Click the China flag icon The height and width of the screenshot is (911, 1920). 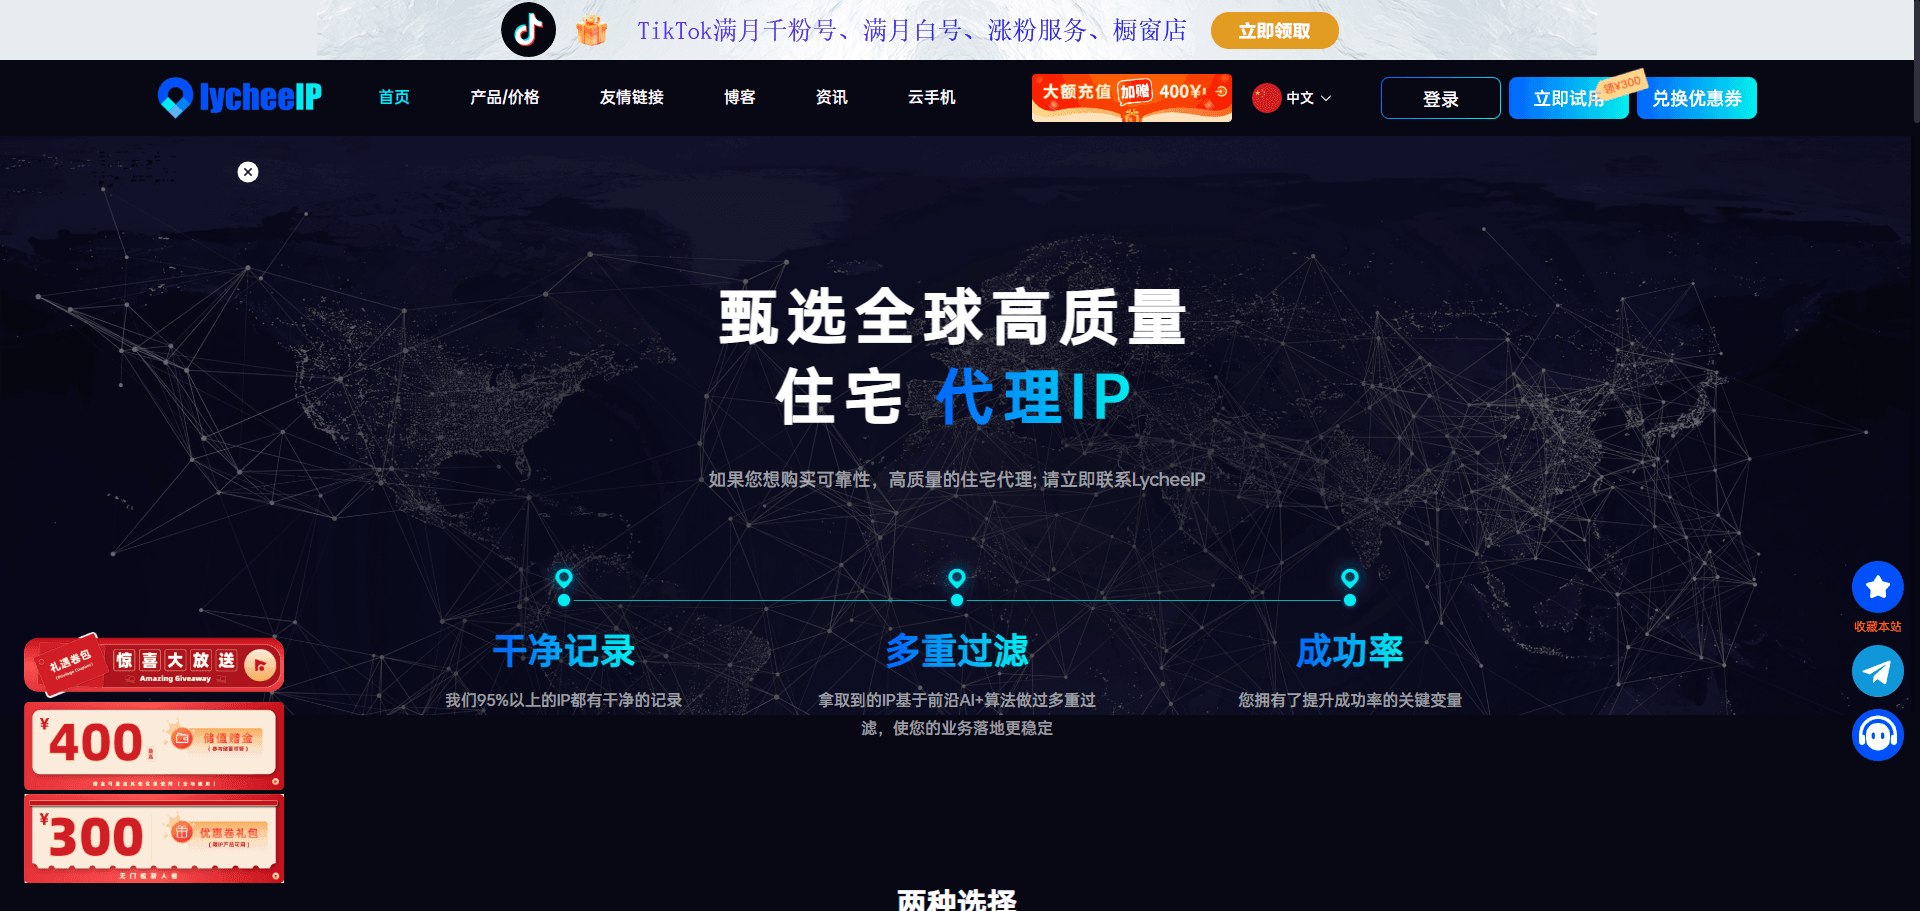[1266, 98]
